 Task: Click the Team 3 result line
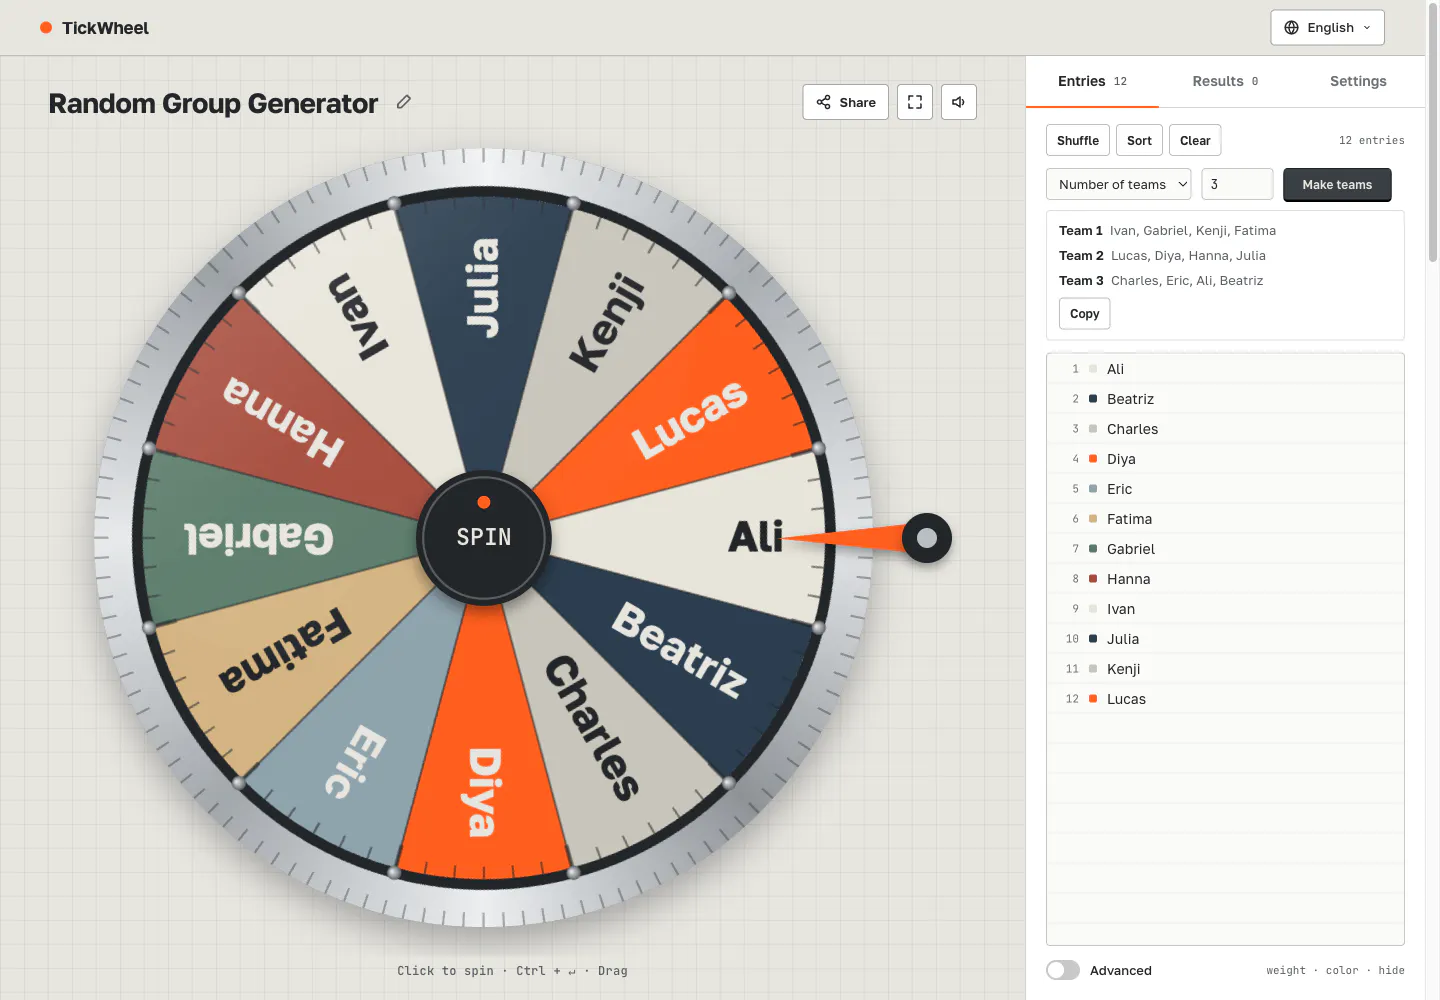click(x=1161, y=281)
